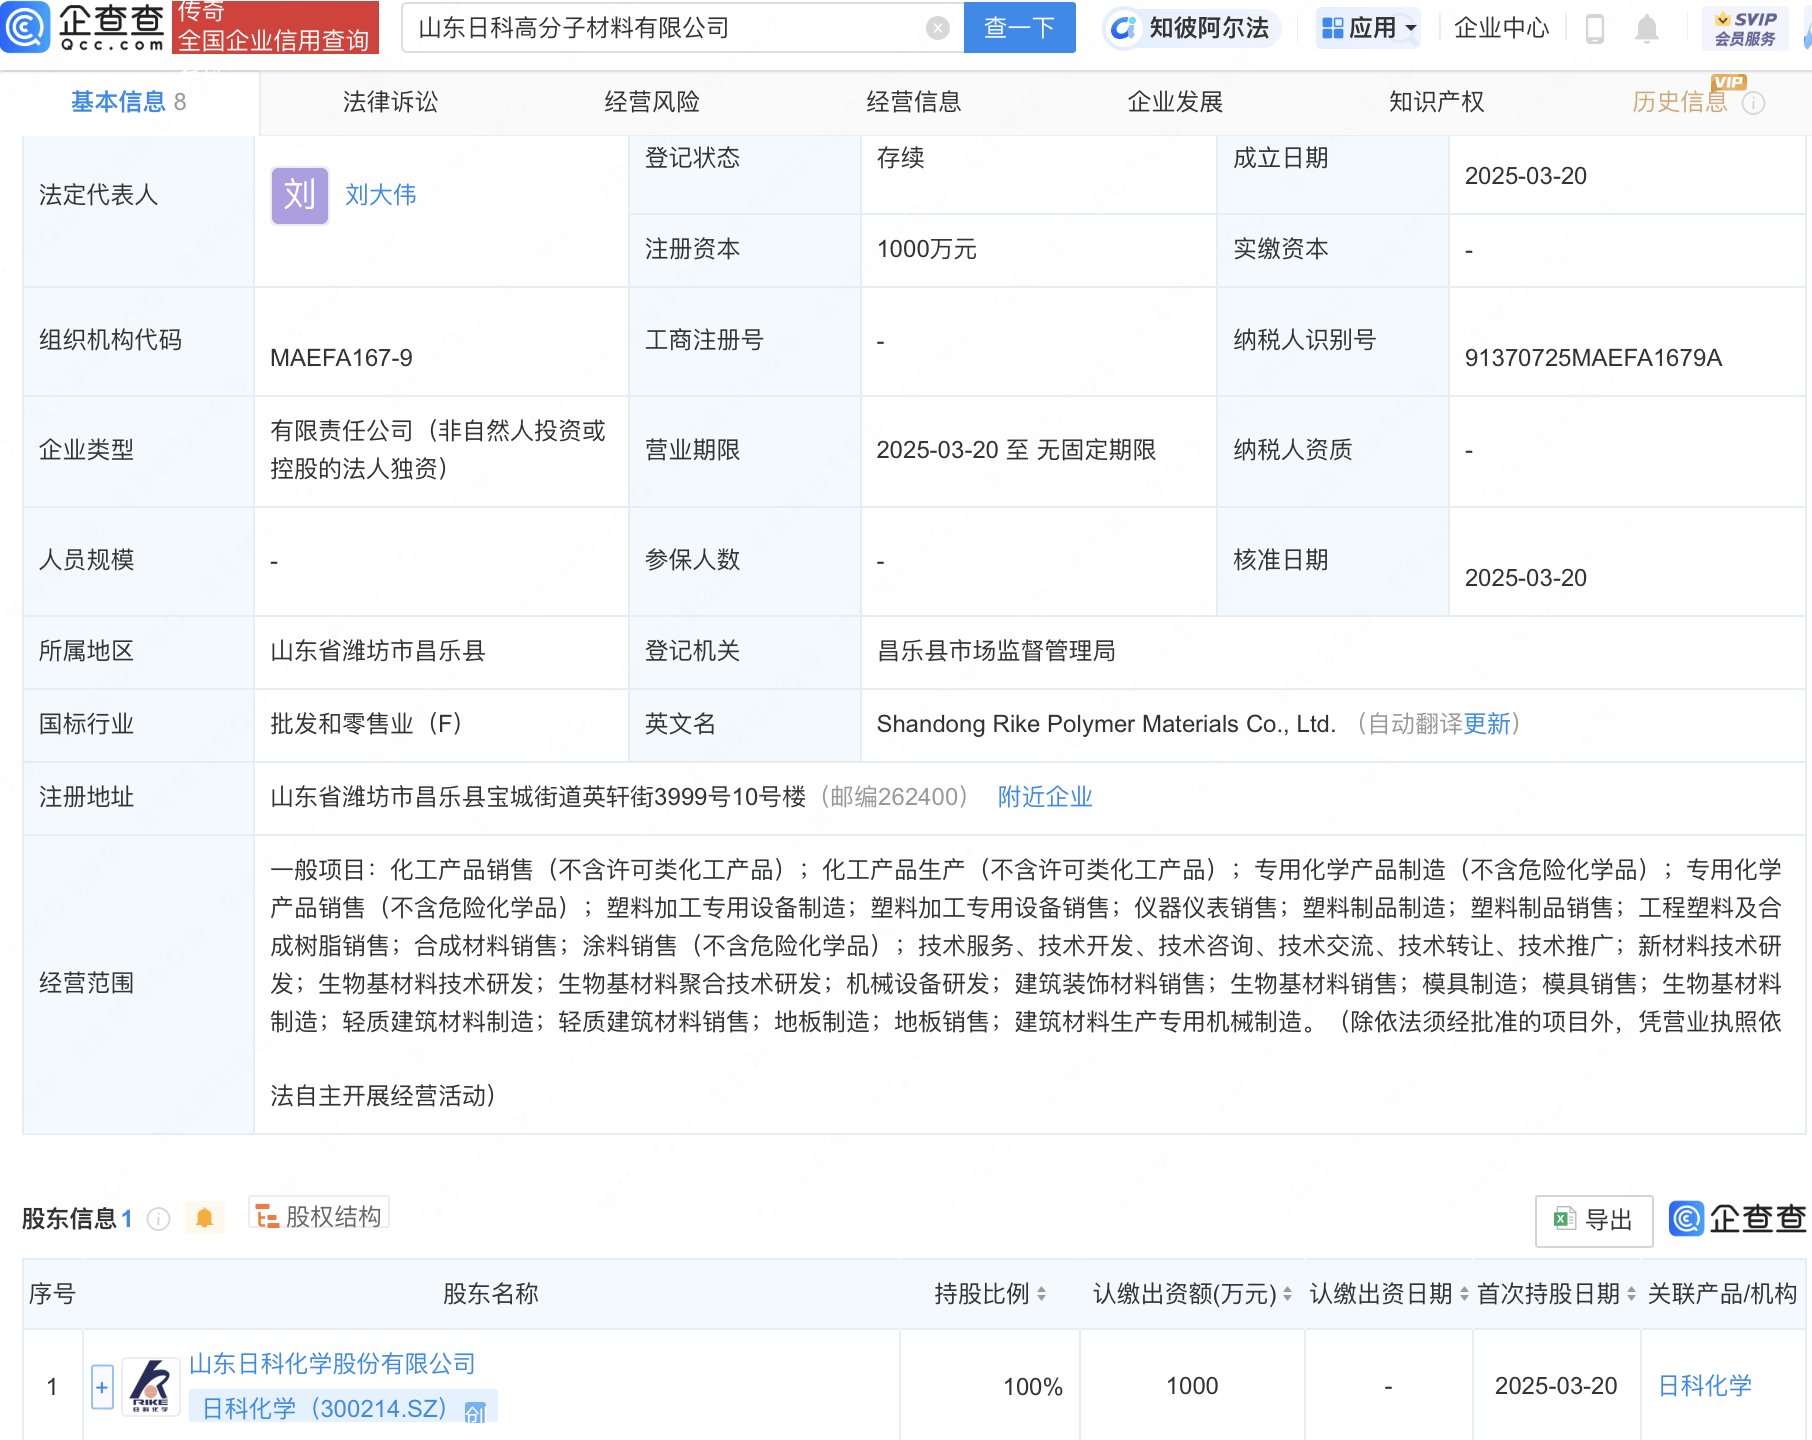Select the 100% shareholding value
1812x1440 pixels.
tap(1033, 1387)
